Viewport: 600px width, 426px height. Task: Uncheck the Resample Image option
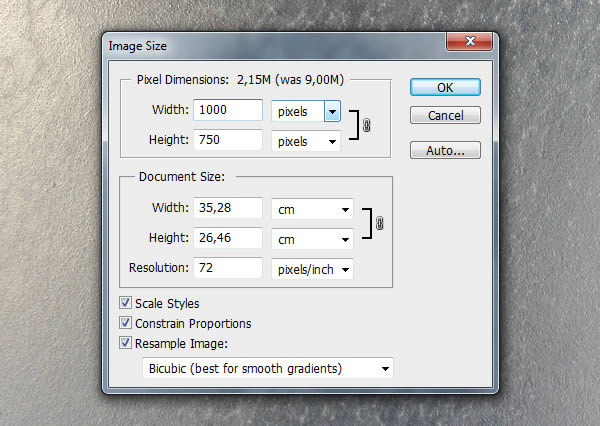(125, 343)
